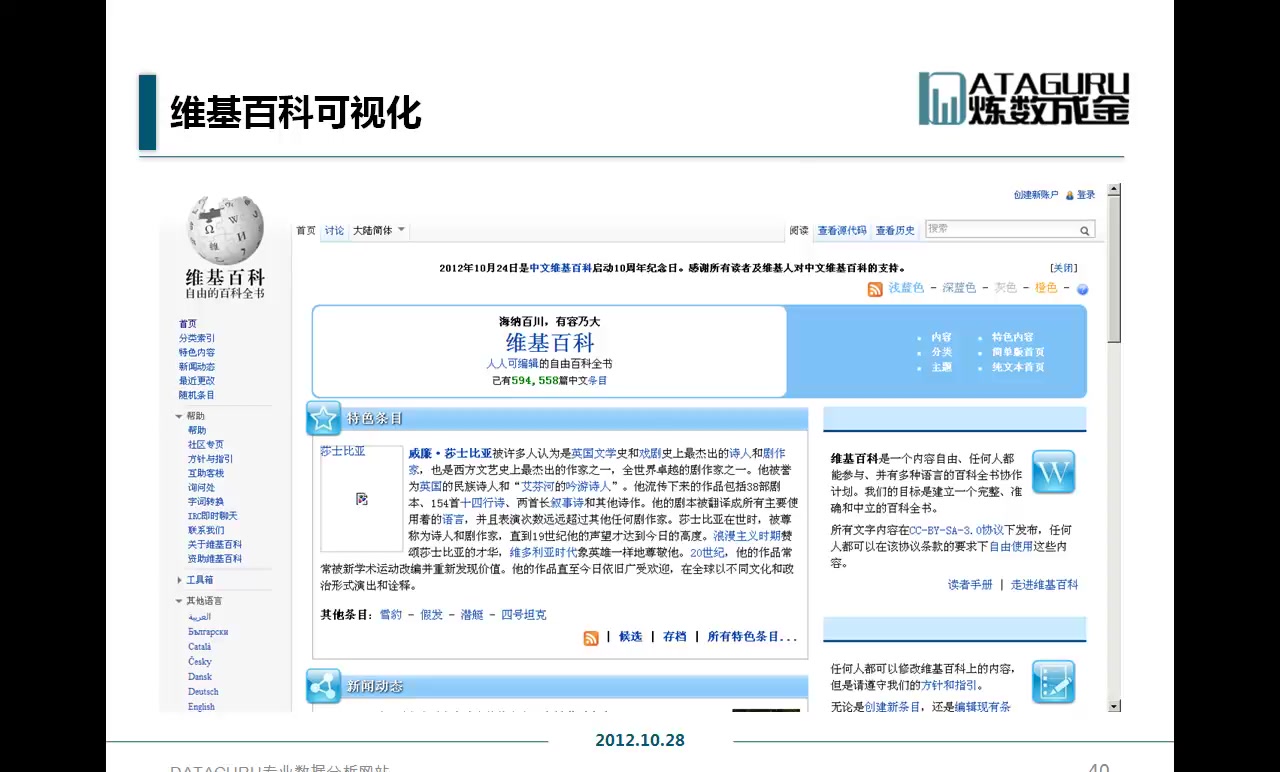
Task: Click the page scrollbar up arrow
Action: tap(1115, 190)
